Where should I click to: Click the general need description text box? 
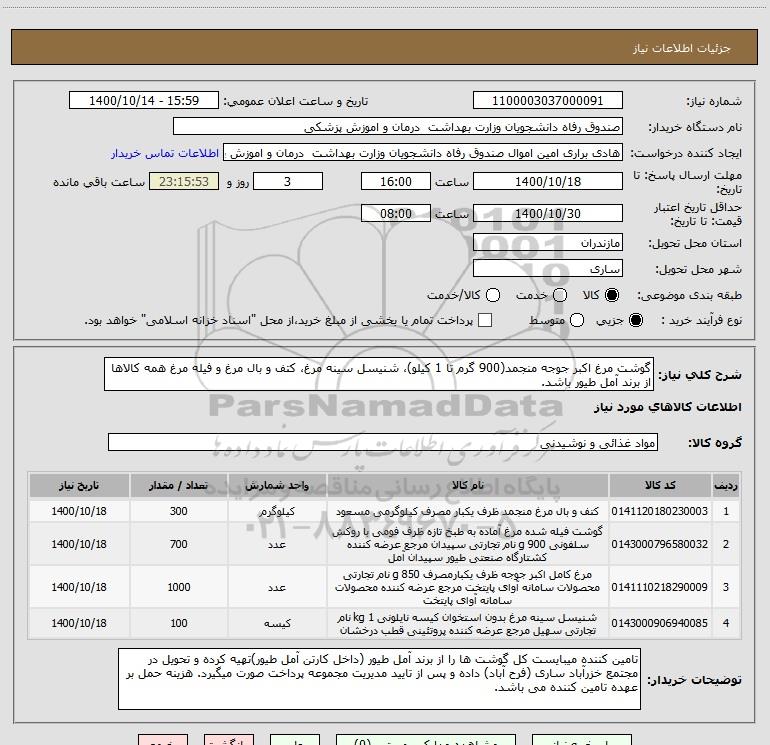[x=379, y=375]
